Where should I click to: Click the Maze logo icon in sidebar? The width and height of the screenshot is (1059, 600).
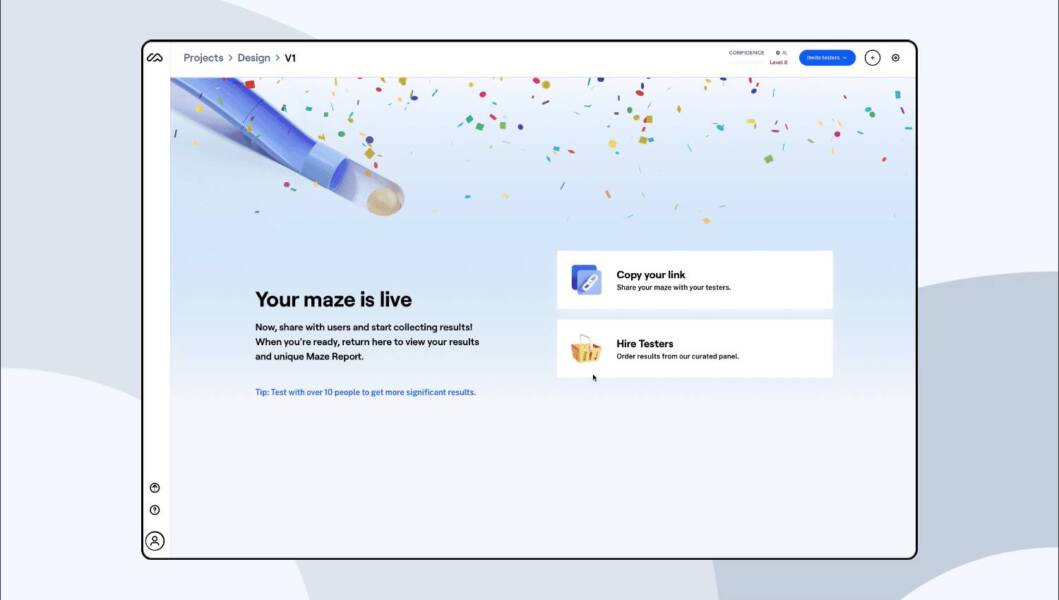click(x=155, y=57)
